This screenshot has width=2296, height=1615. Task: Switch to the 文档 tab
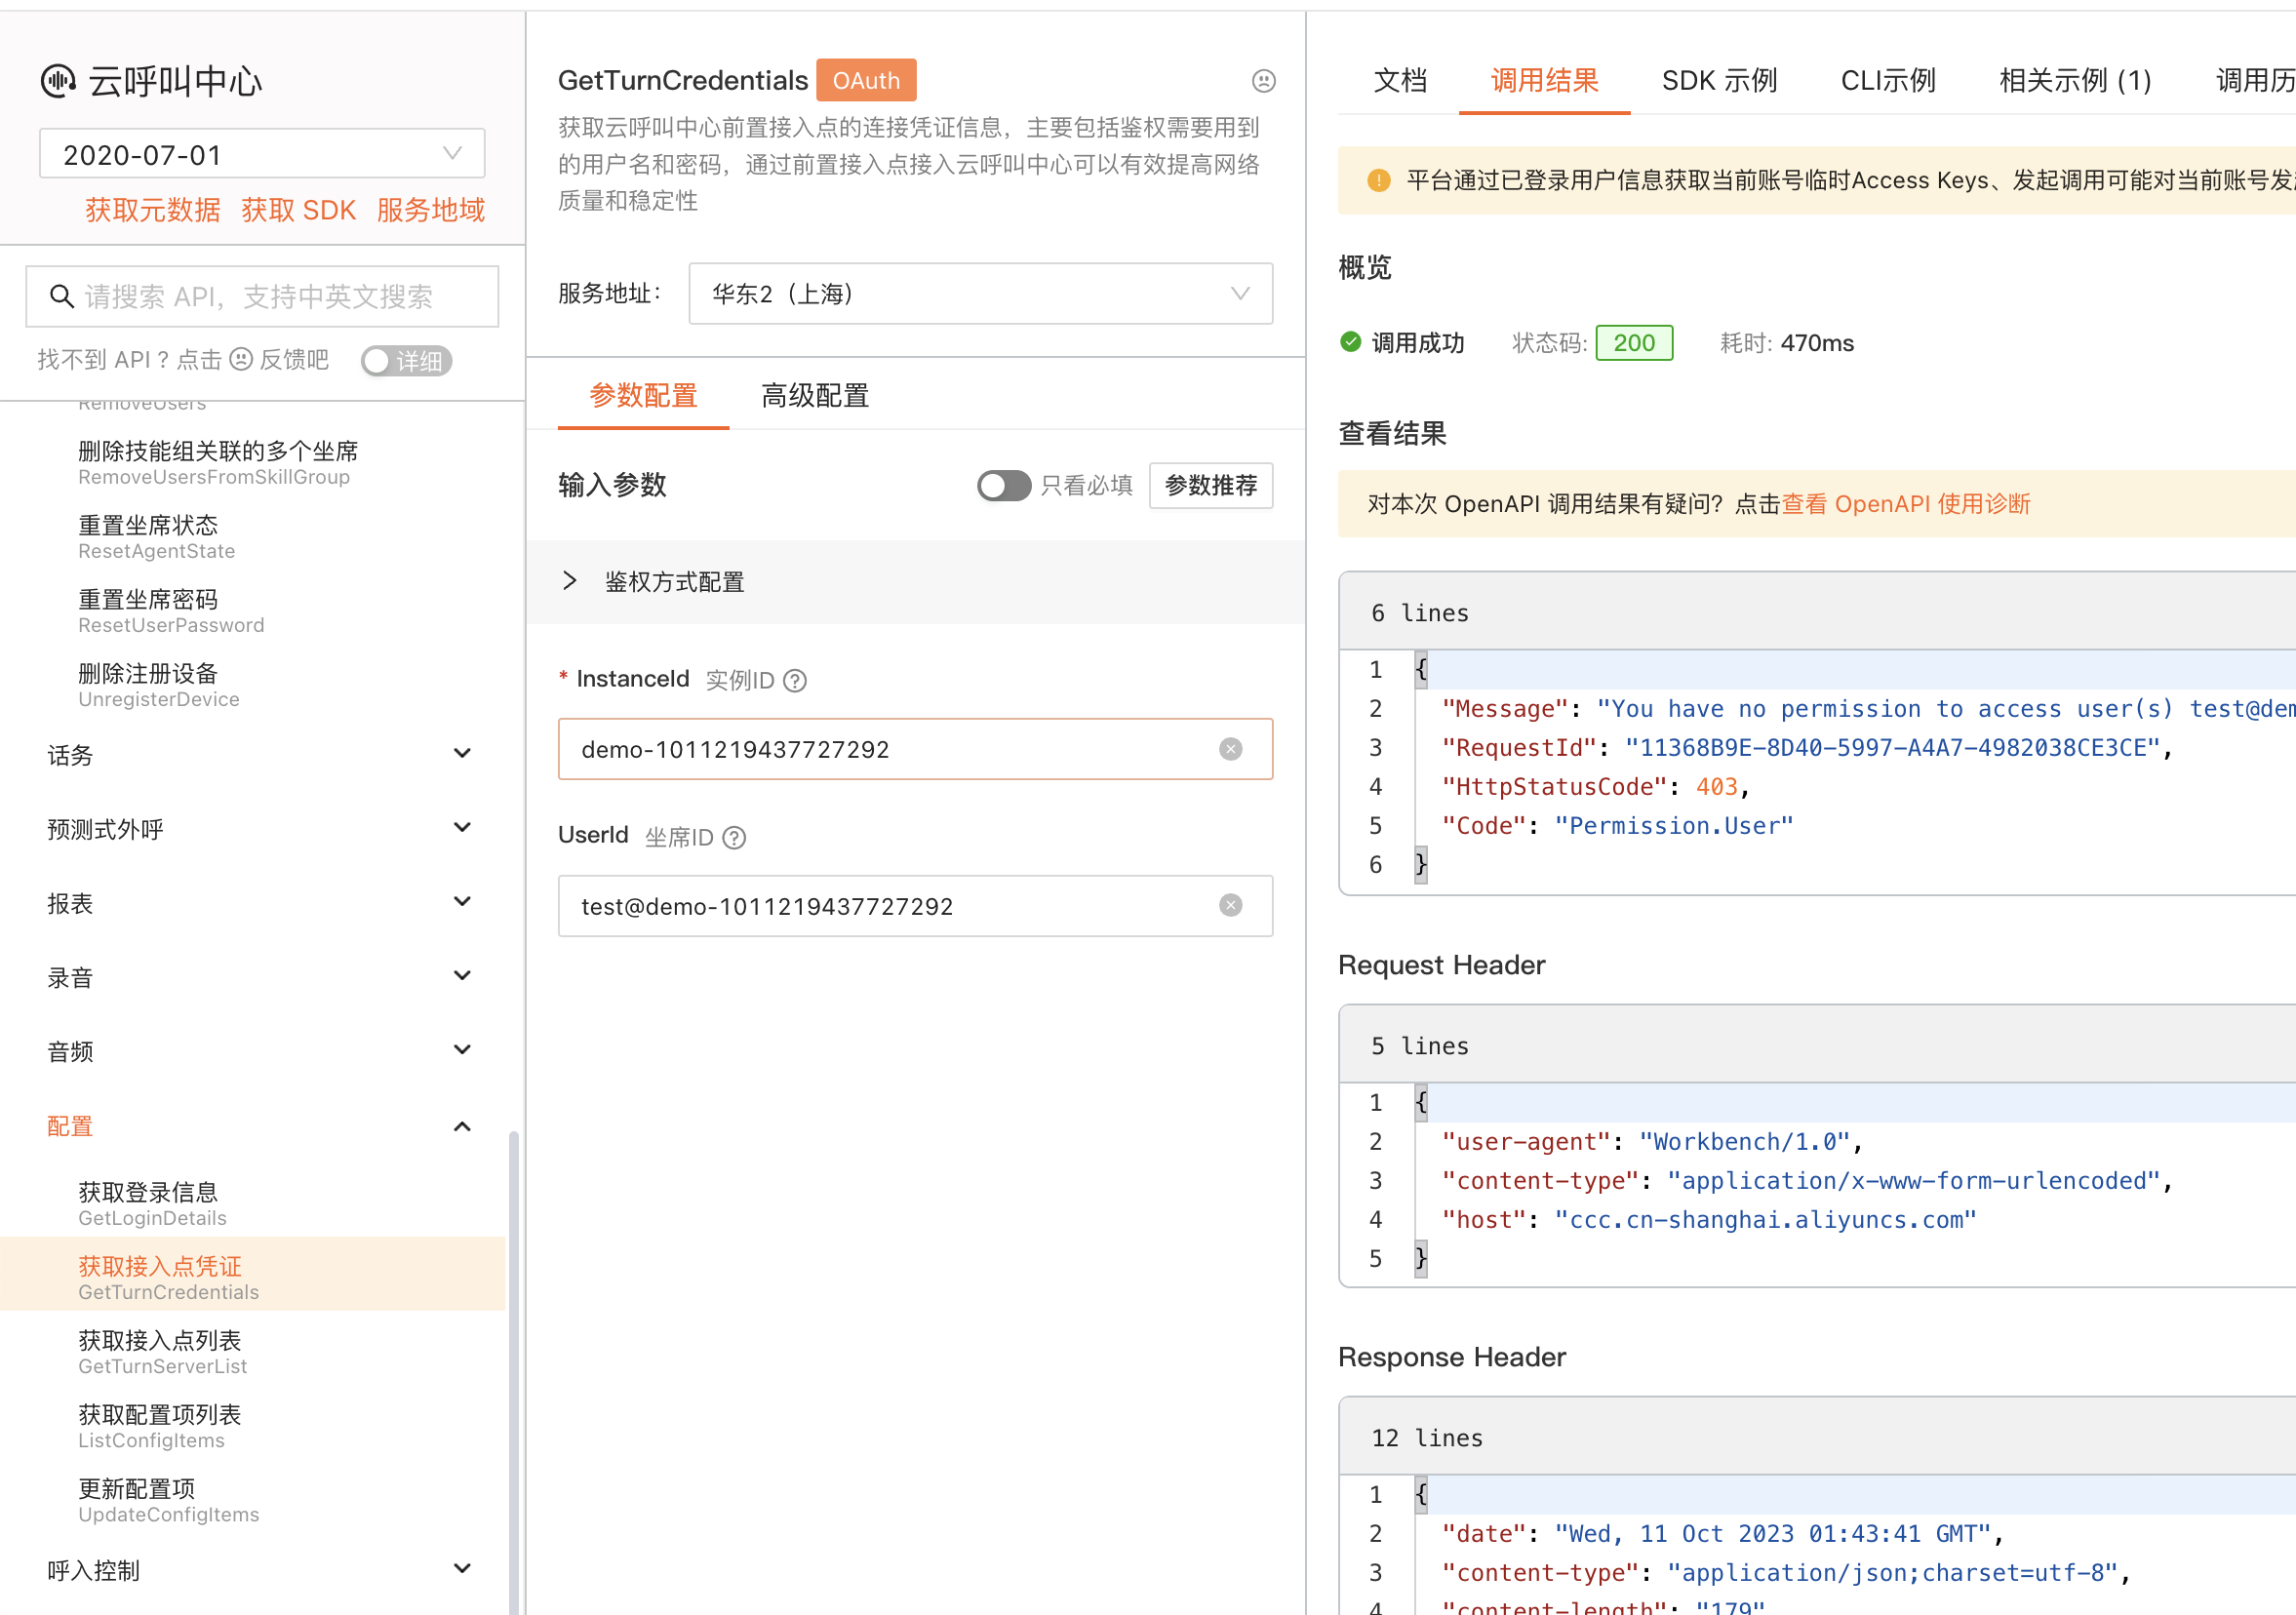click(1399, 80)
